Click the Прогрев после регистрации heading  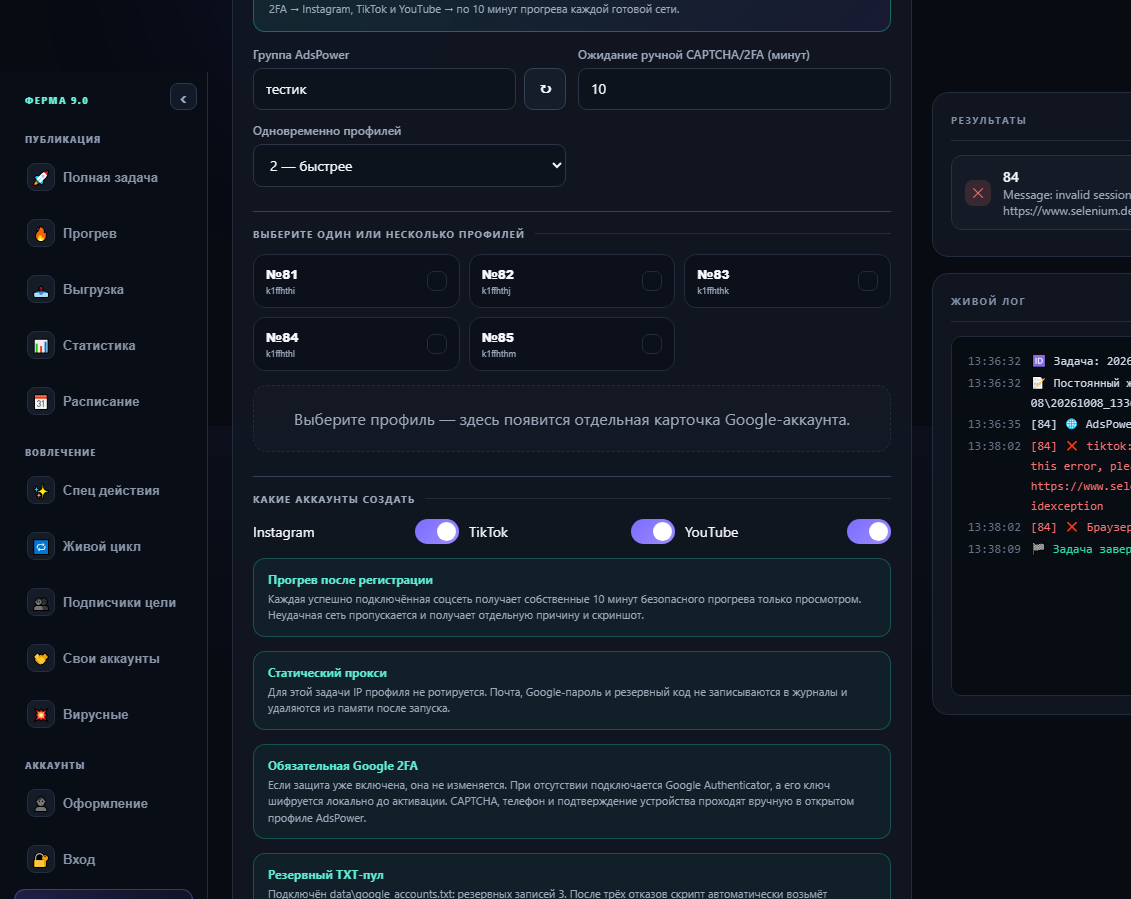[351, 580]
